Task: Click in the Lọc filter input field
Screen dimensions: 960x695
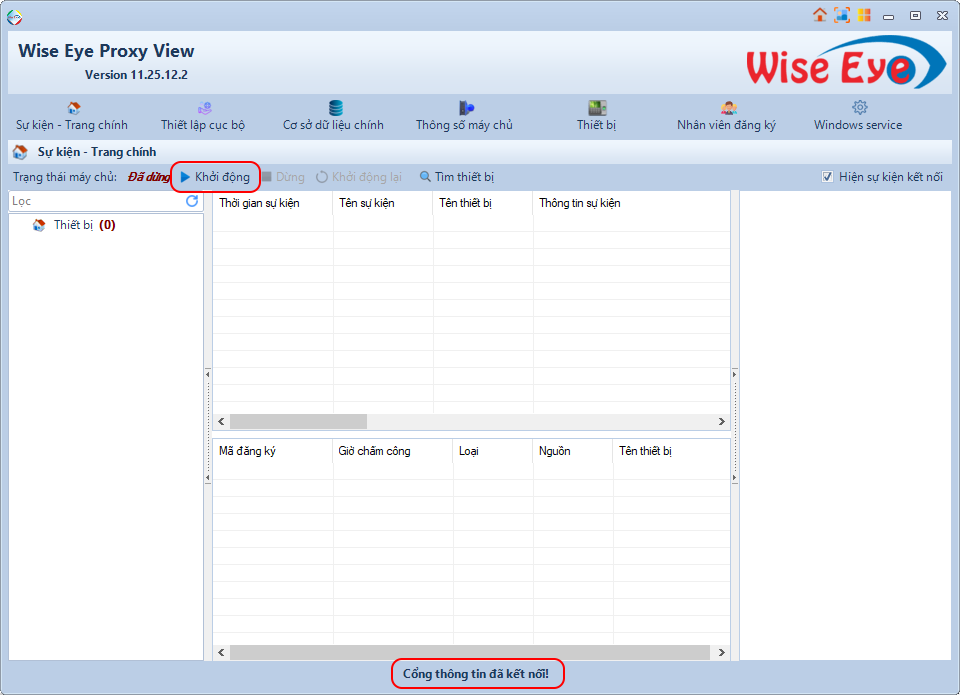Action: 90,200
